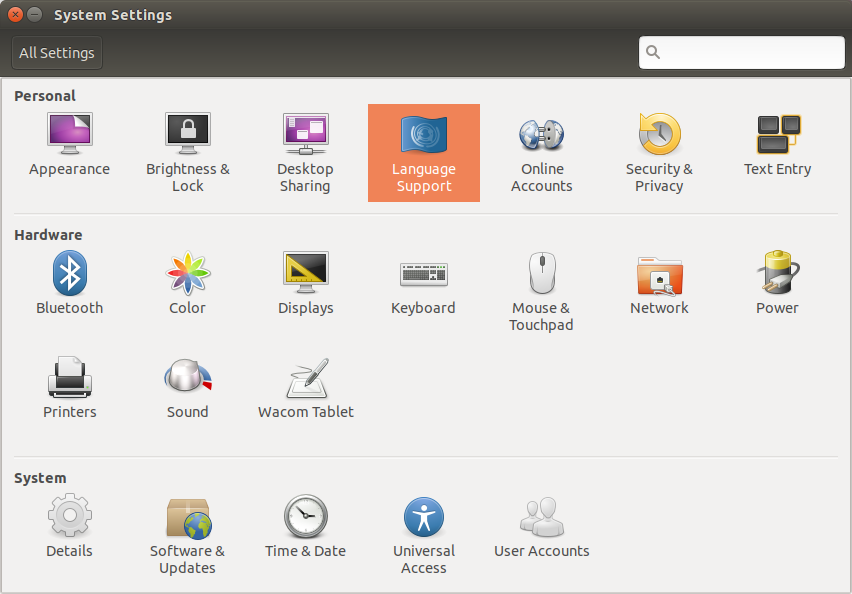This screenshot has width=852, height=594.
Task: Open Security & Privacy settings
Action: click(659, 153)
